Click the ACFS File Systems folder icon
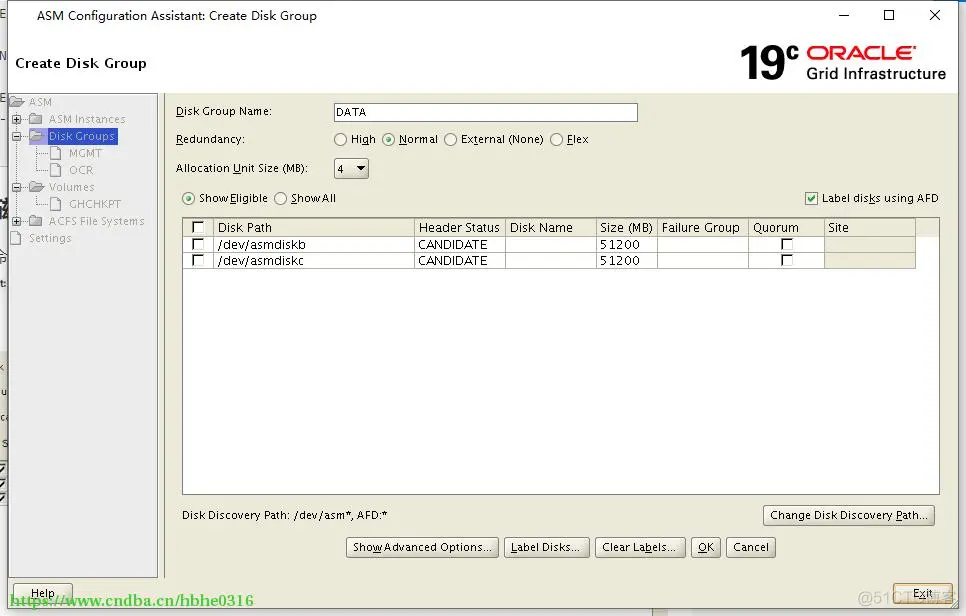The height and width of the screenshot is (616, 966). (x=36, y=221)
